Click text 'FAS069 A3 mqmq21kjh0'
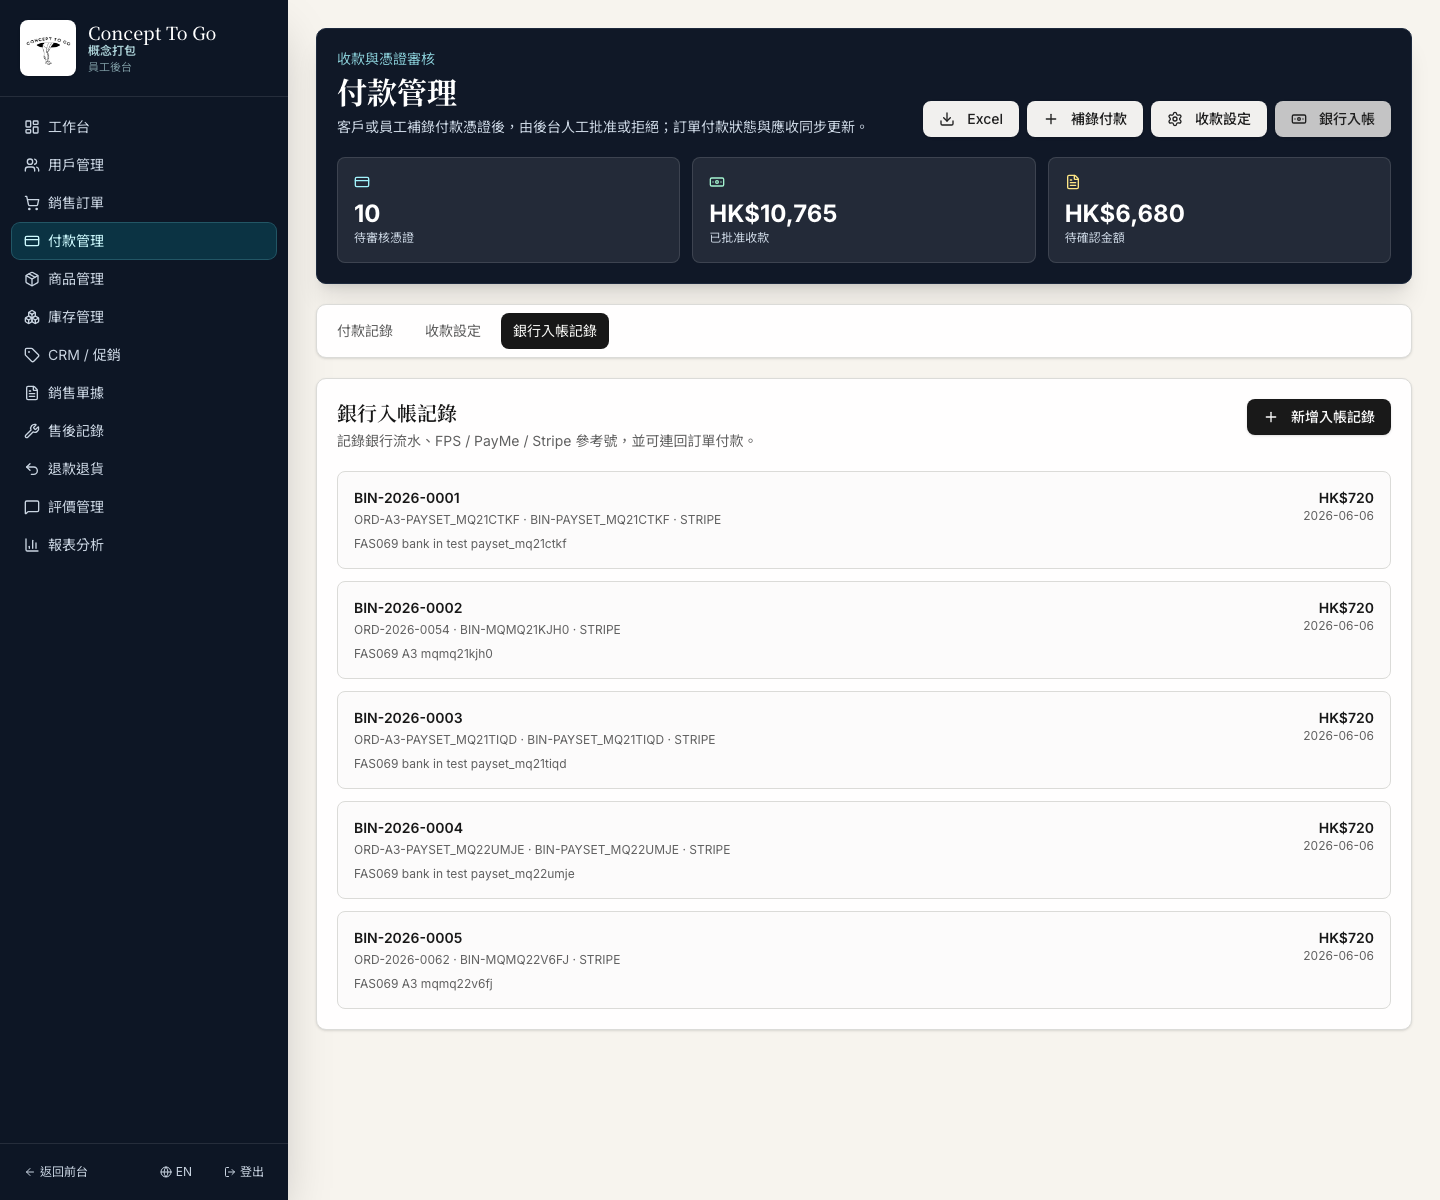1440x1200 pixels. 423,654
